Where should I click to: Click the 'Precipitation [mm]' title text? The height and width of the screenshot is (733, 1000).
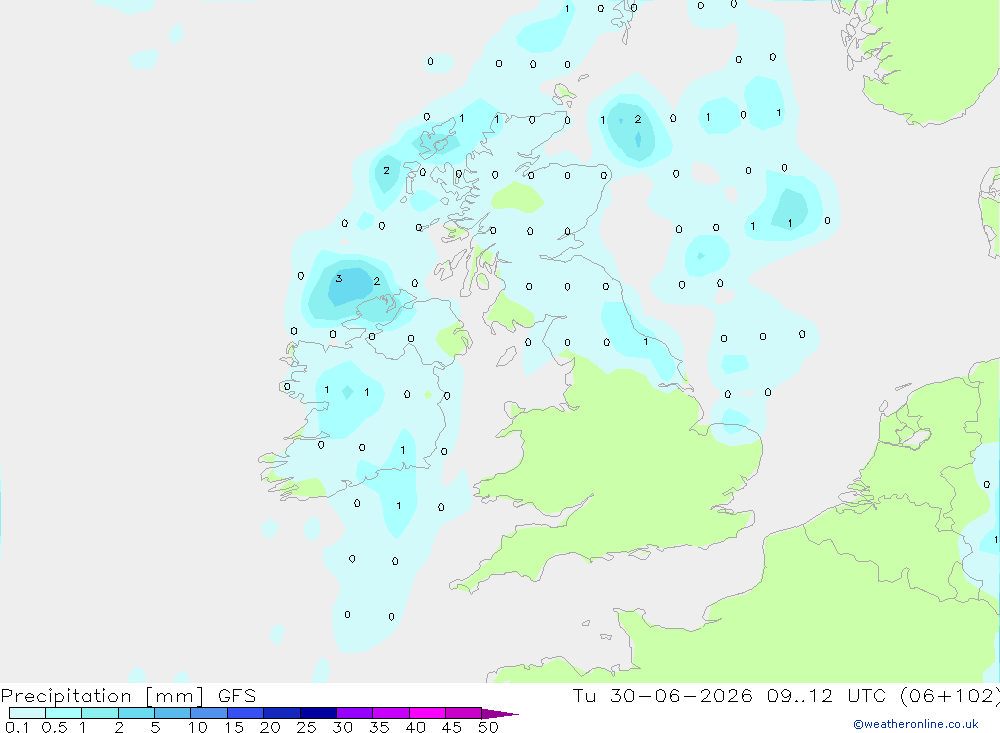click(102, 696)
